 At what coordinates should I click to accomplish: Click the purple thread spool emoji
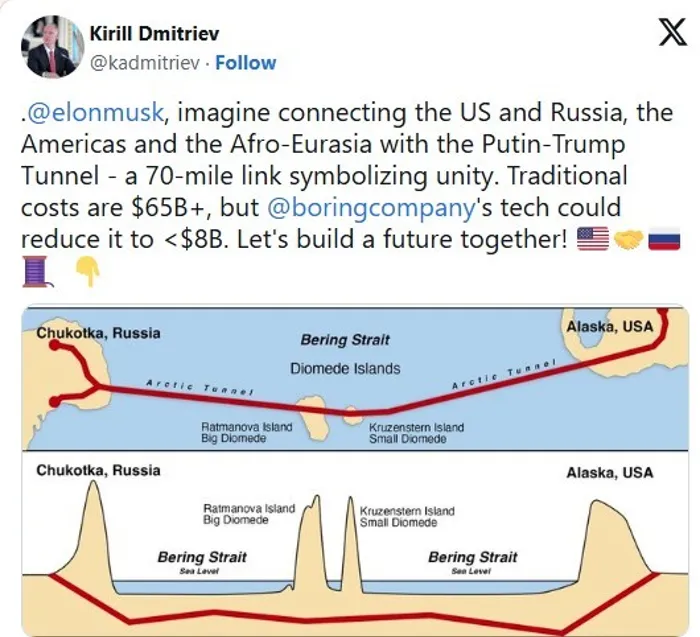36,272
